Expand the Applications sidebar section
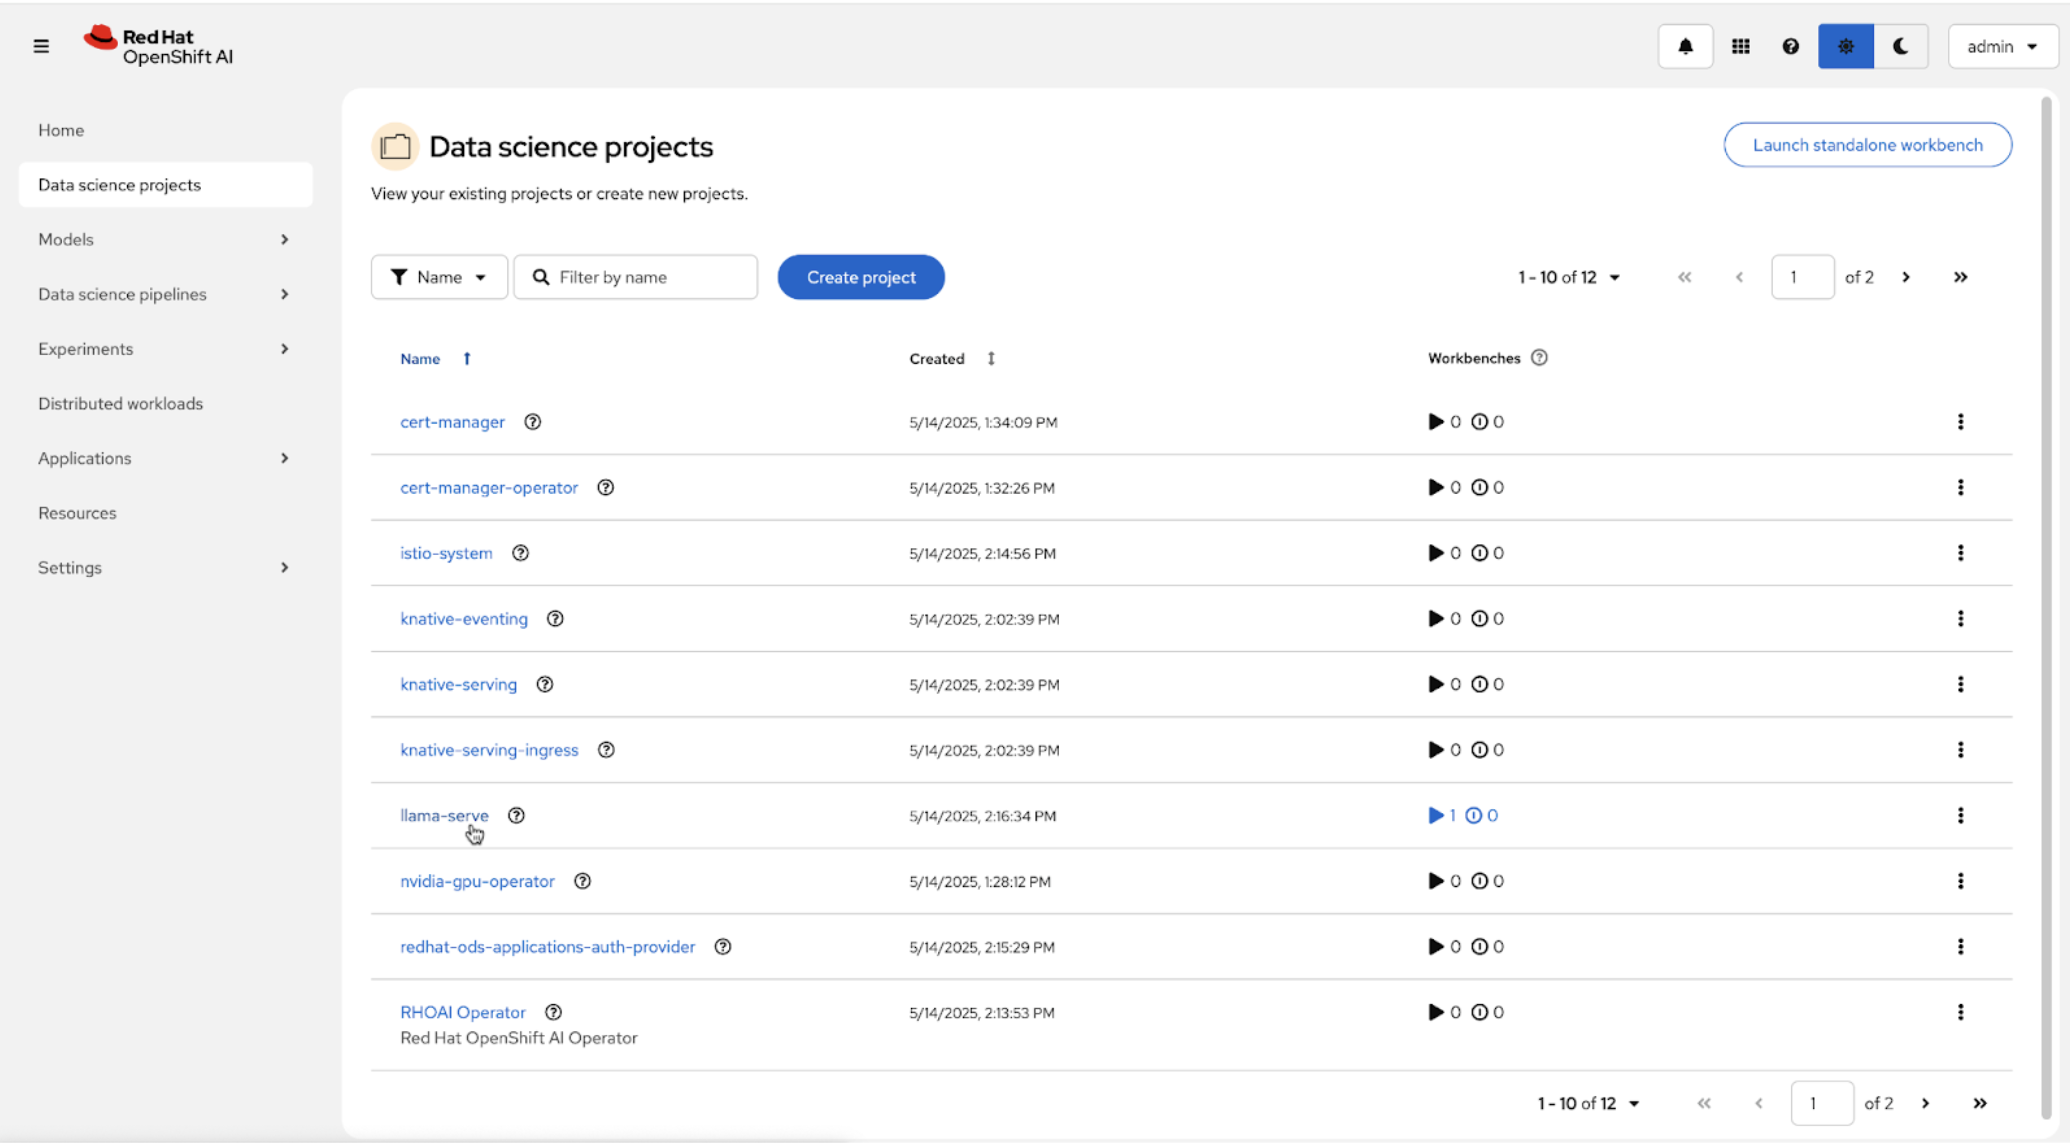 click(165, 458)
